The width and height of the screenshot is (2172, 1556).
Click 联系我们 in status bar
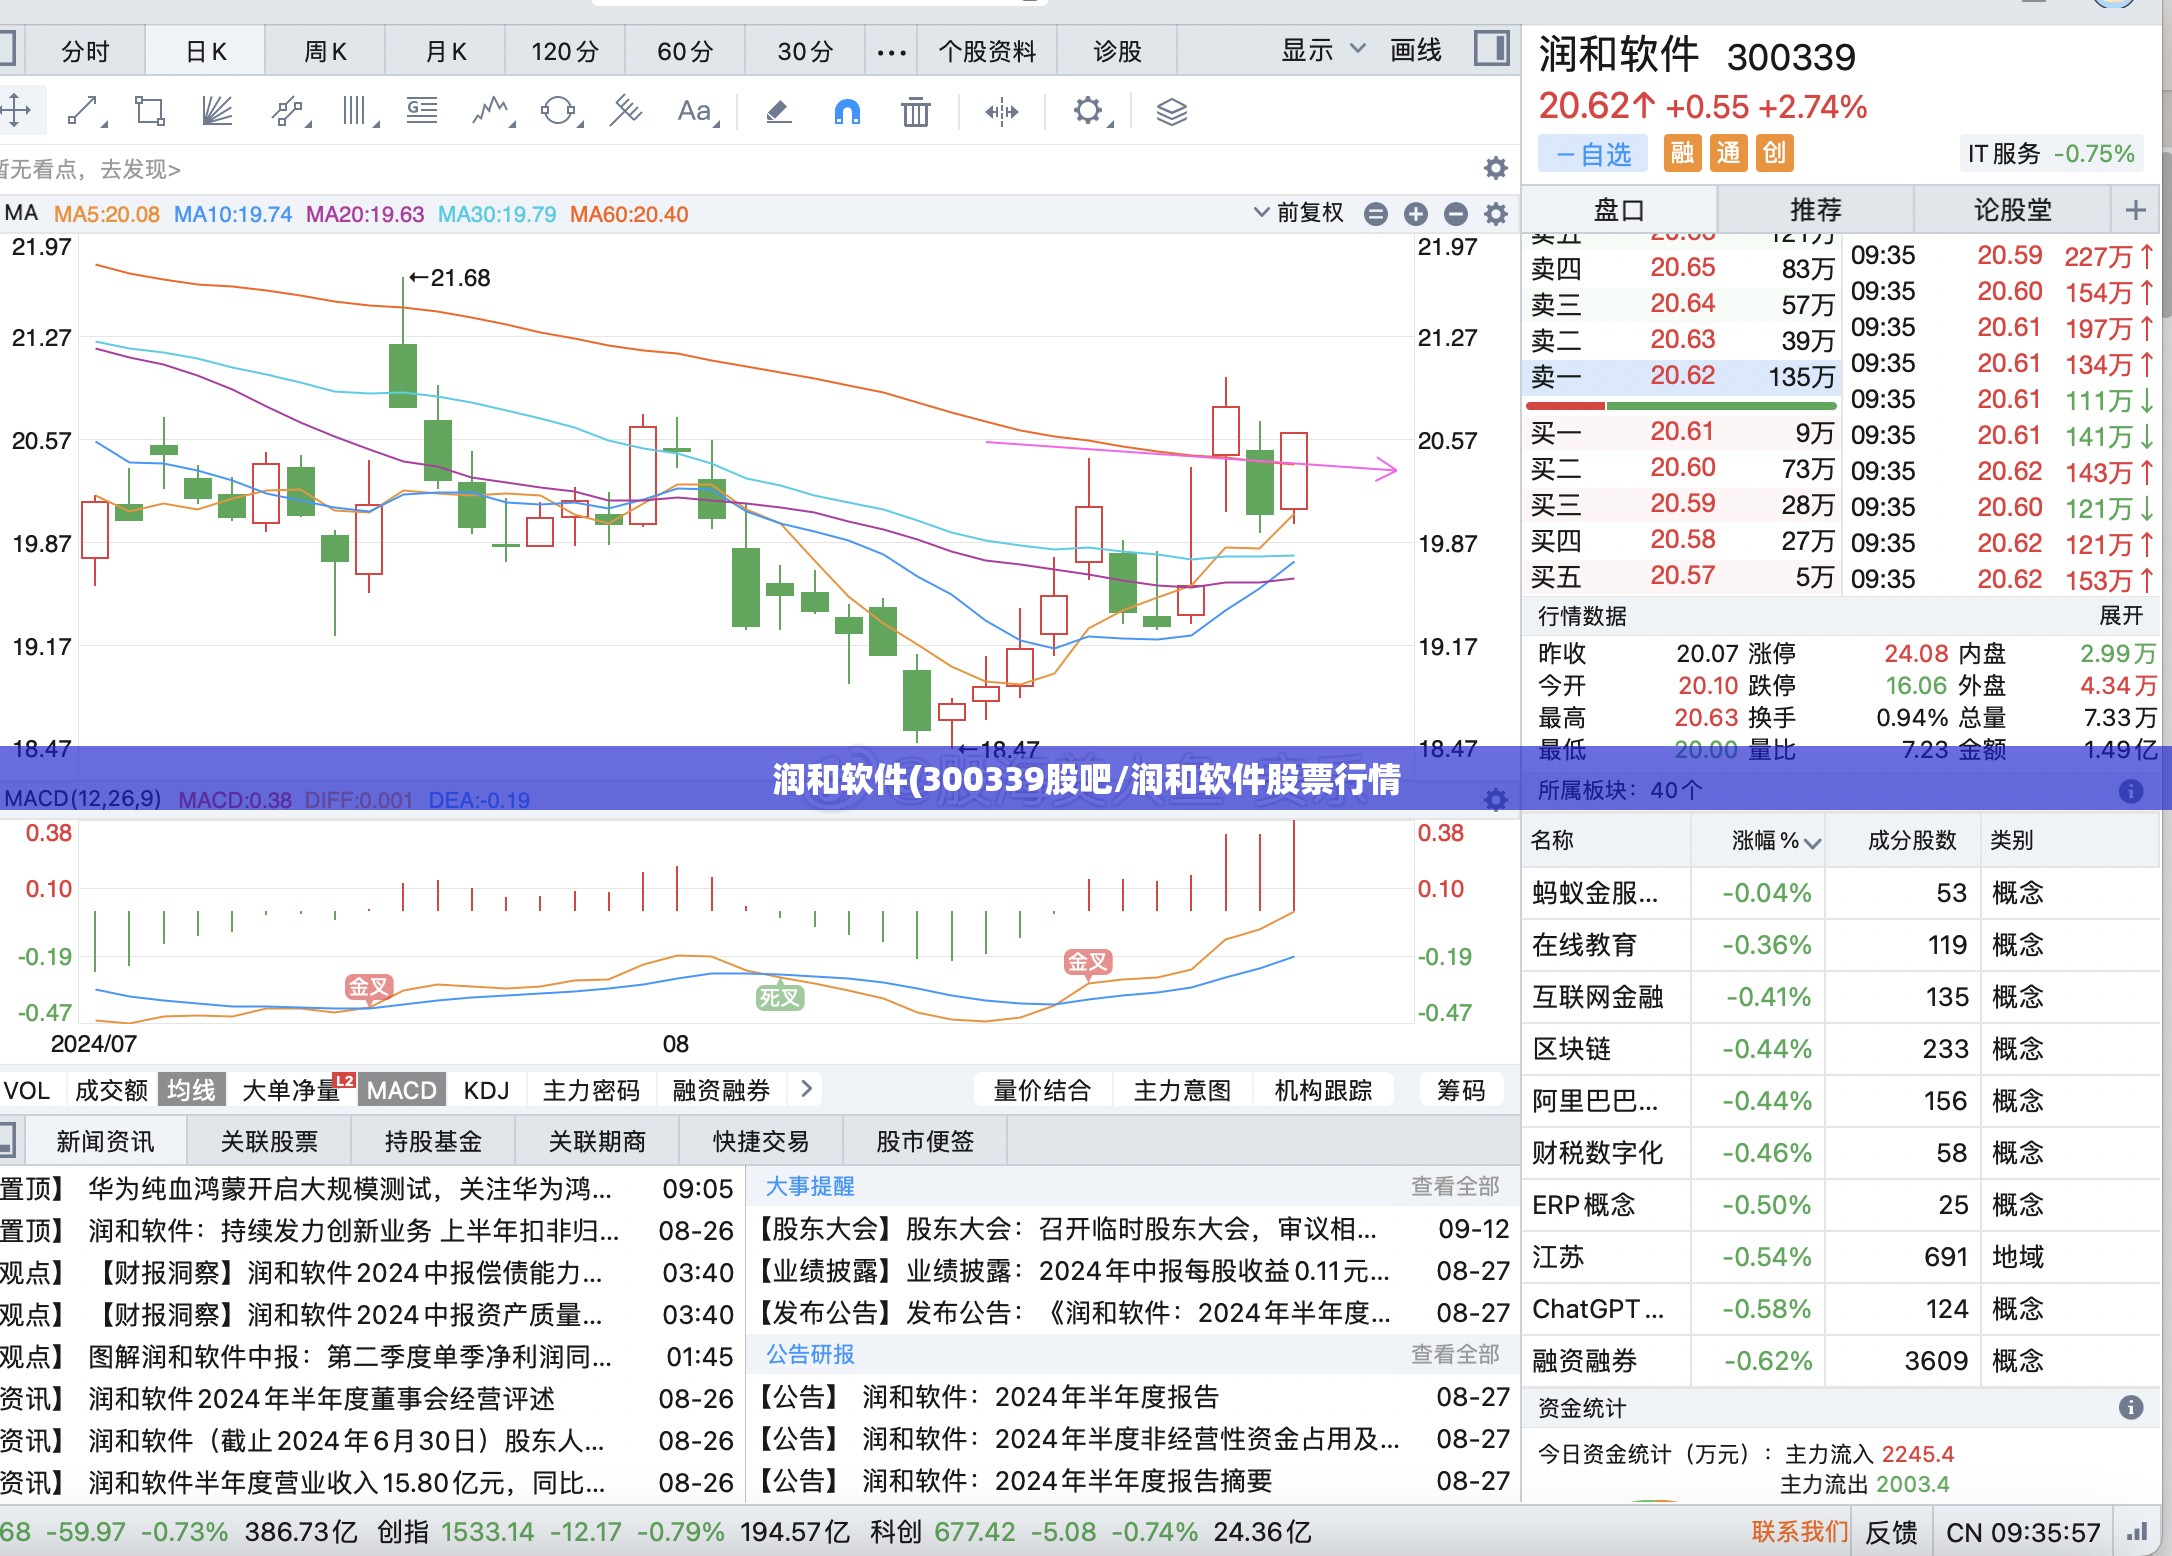point(1800,1532)
